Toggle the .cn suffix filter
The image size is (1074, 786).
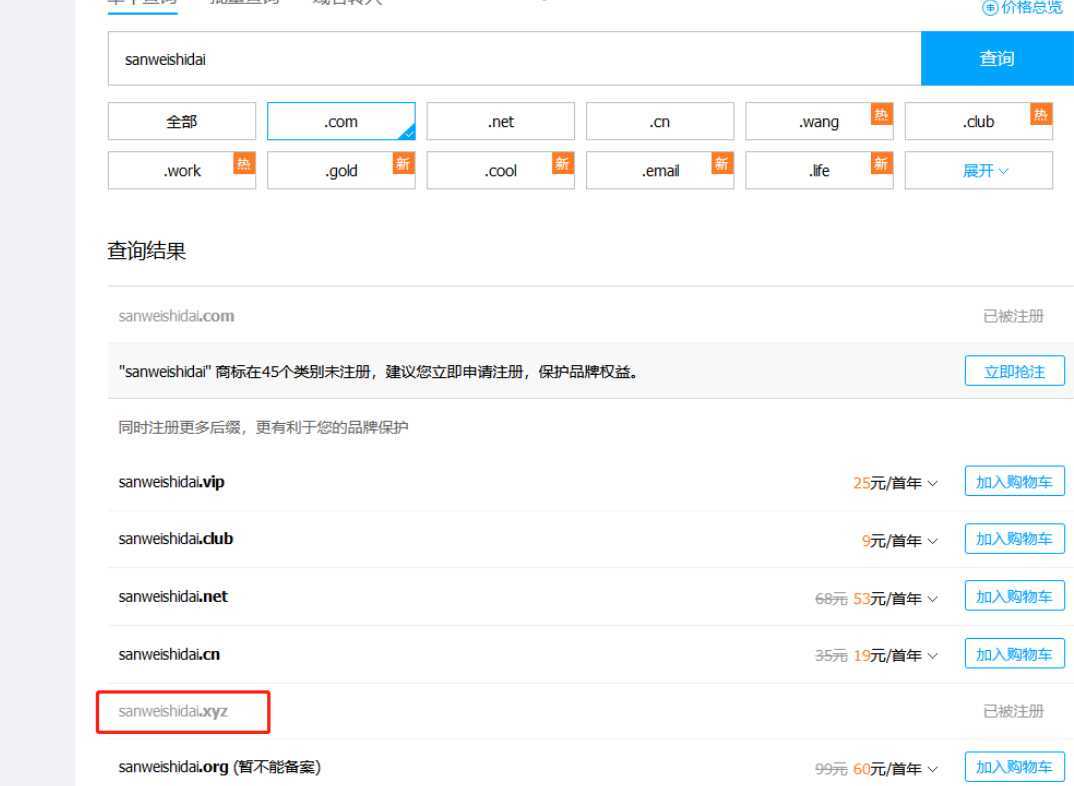[x=660, y=121]
